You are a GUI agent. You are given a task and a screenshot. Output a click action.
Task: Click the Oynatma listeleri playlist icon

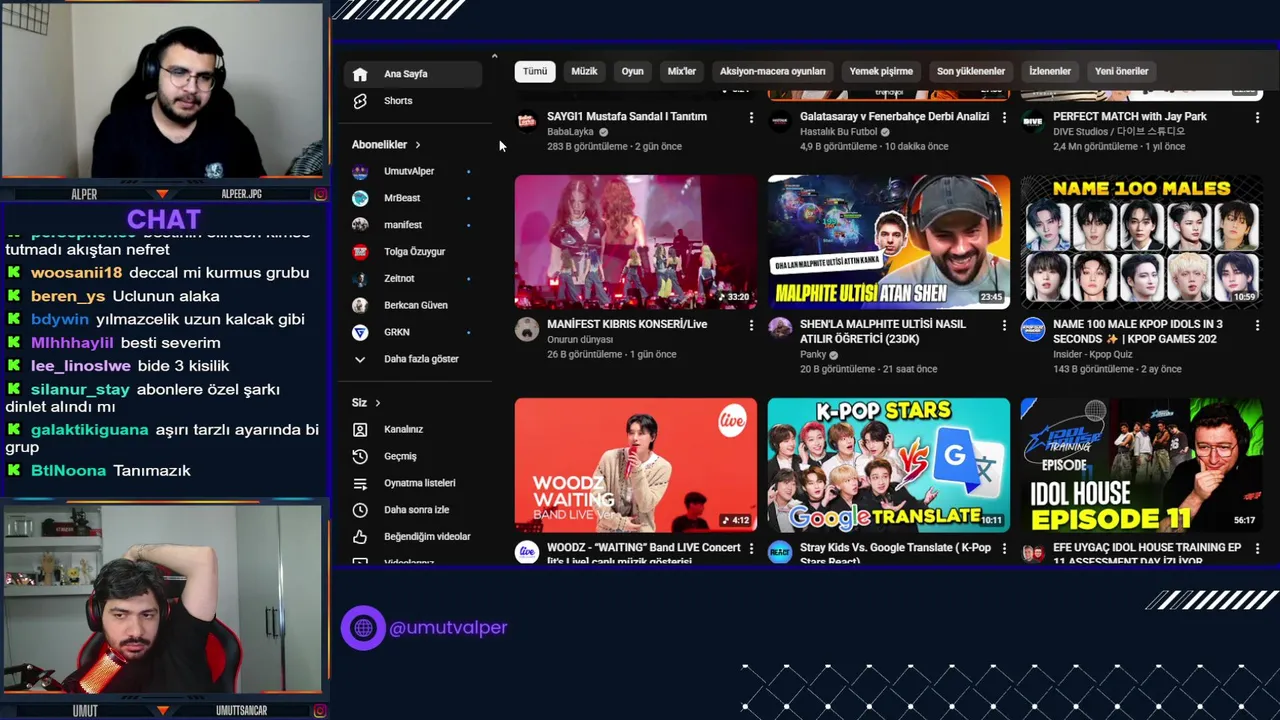(x=360, y=483)
